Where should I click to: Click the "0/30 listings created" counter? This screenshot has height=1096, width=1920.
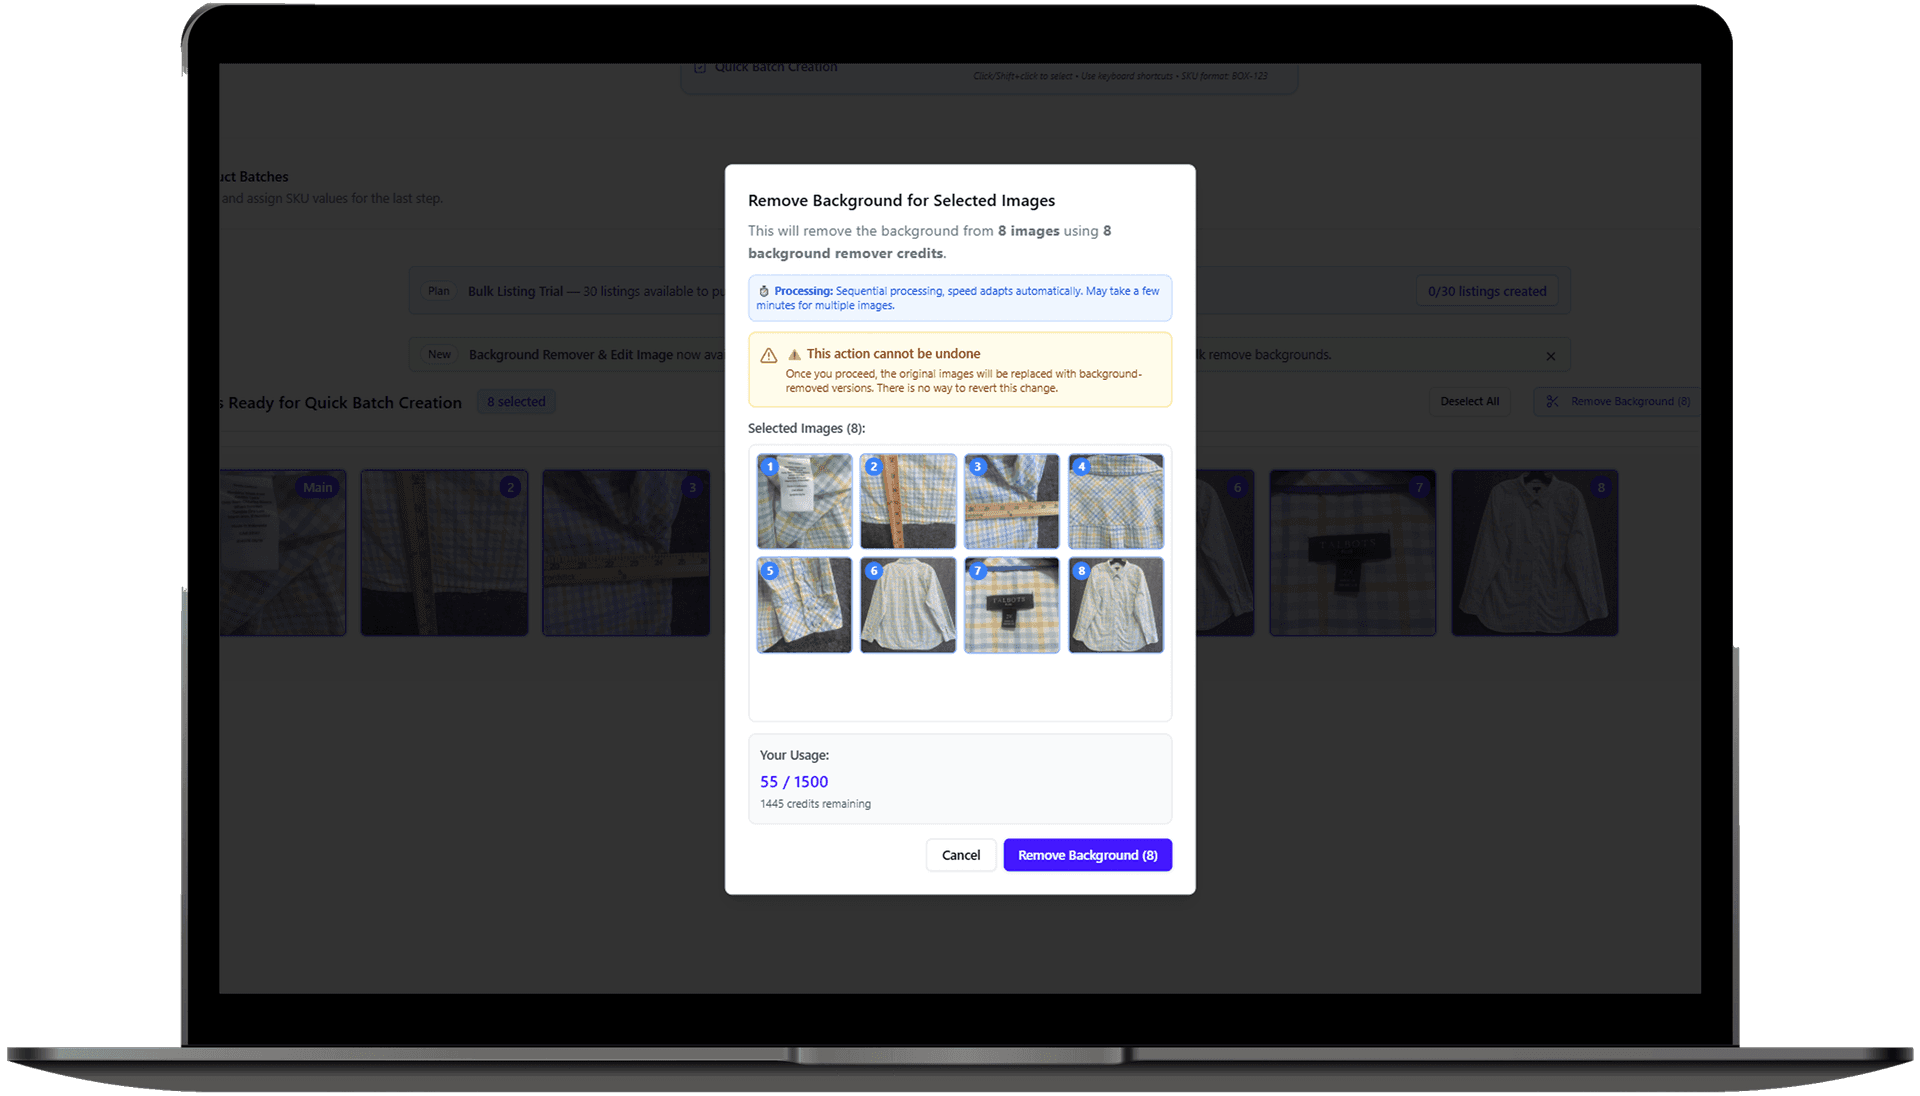click(1487, 291)
